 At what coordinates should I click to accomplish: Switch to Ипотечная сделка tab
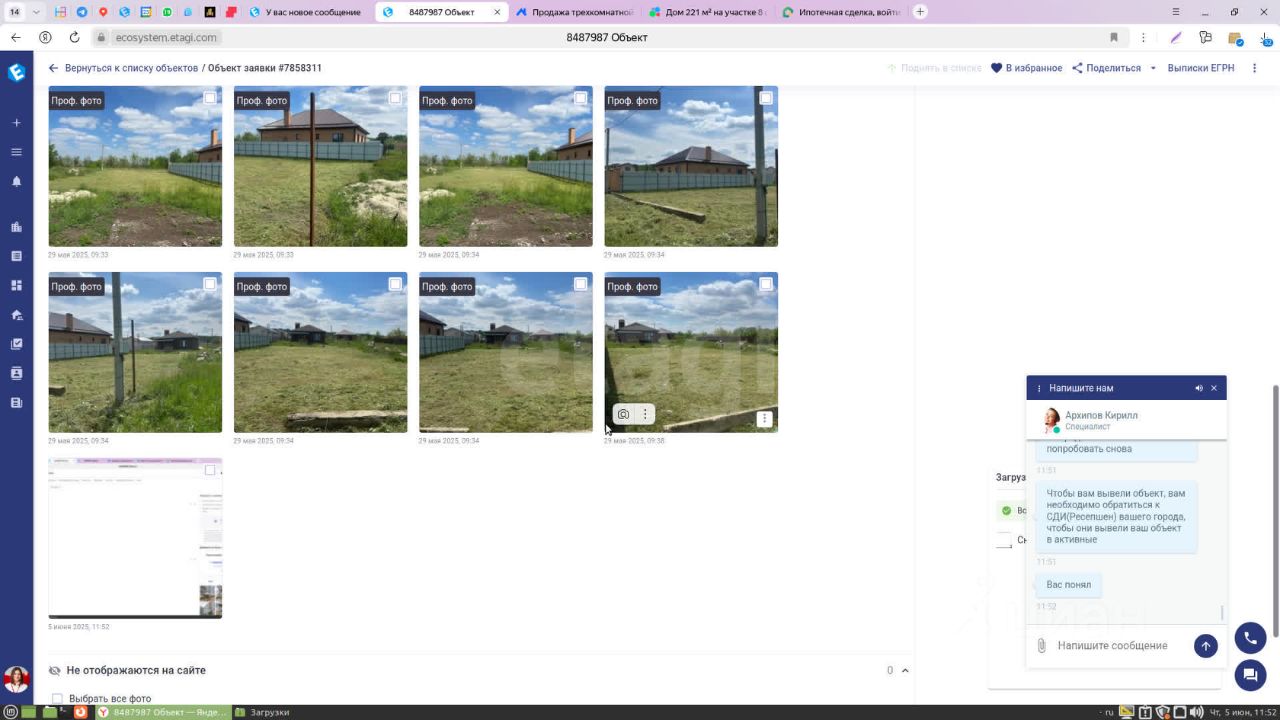click(x=841, y=12)
